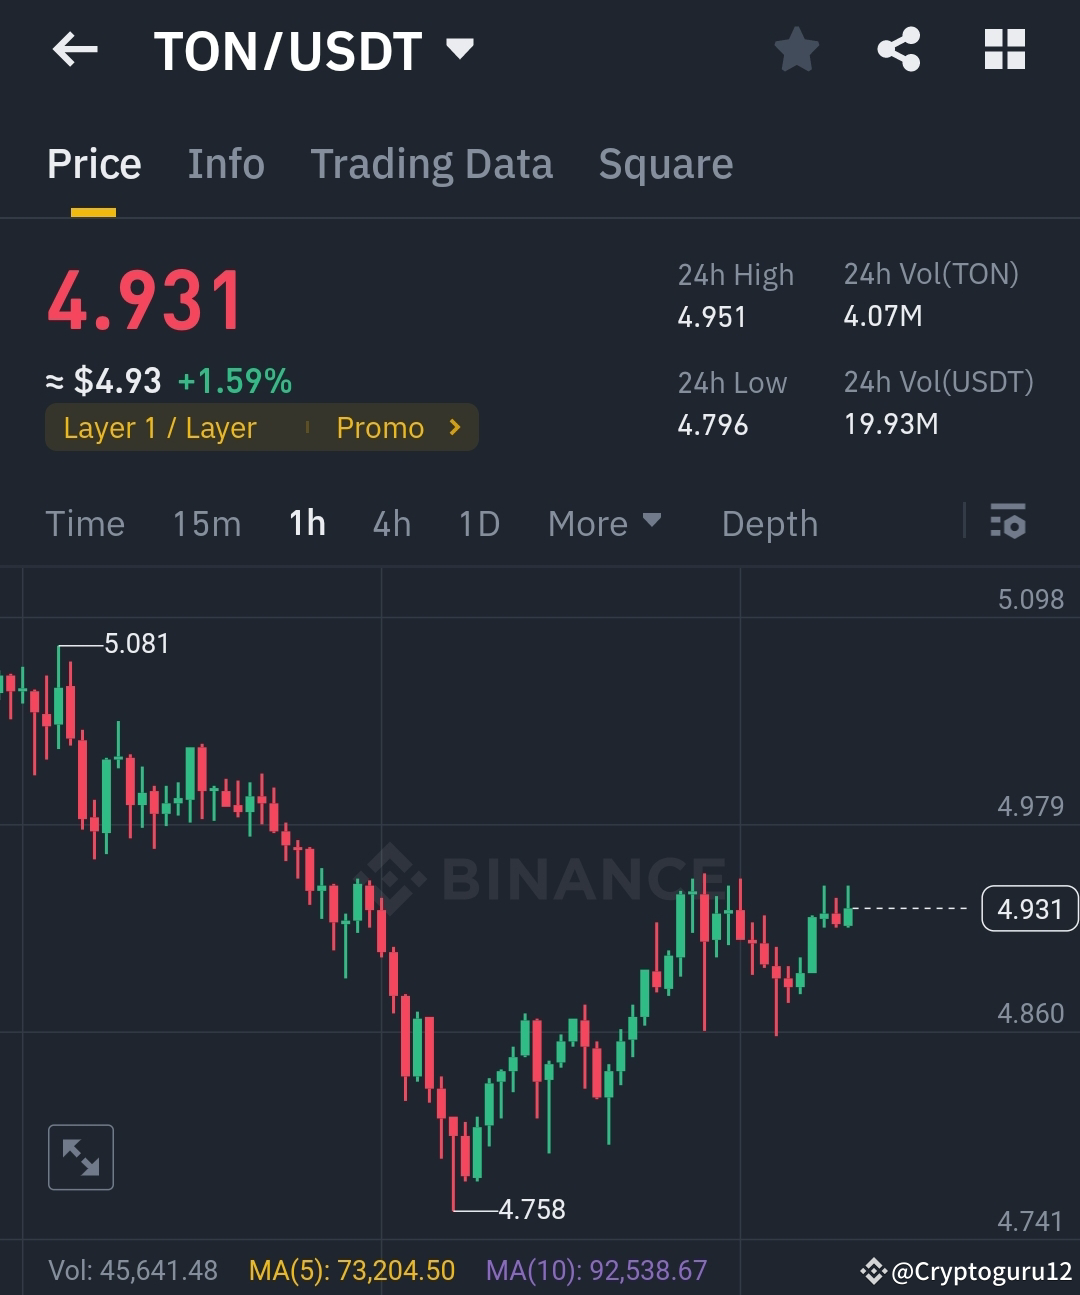Expand chart to fullscreen mode
Viewport: 1080px width, 1295px height.
tap(80, 1157)
